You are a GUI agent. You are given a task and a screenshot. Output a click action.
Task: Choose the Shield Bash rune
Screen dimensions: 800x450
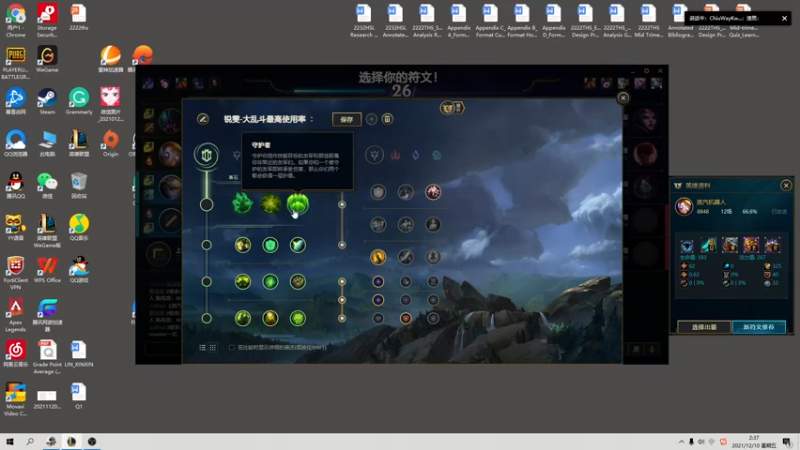coord(298,245)
